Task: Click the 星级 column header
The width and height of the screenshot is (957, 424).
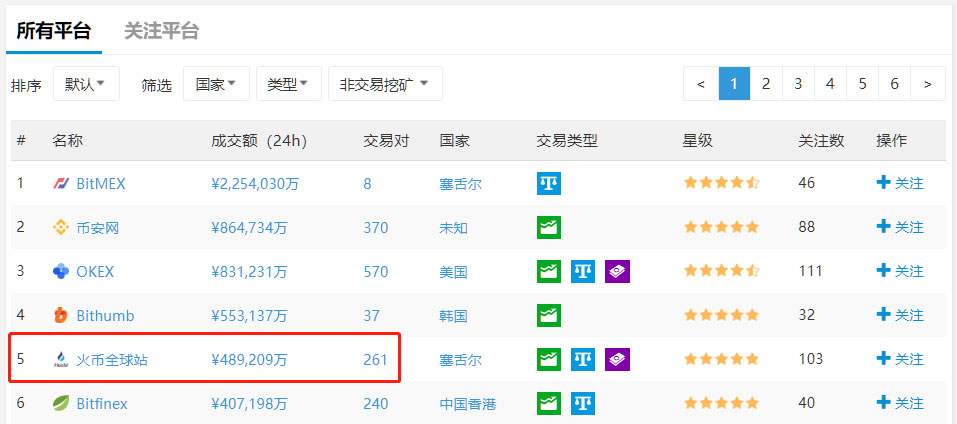Action: 698,141
